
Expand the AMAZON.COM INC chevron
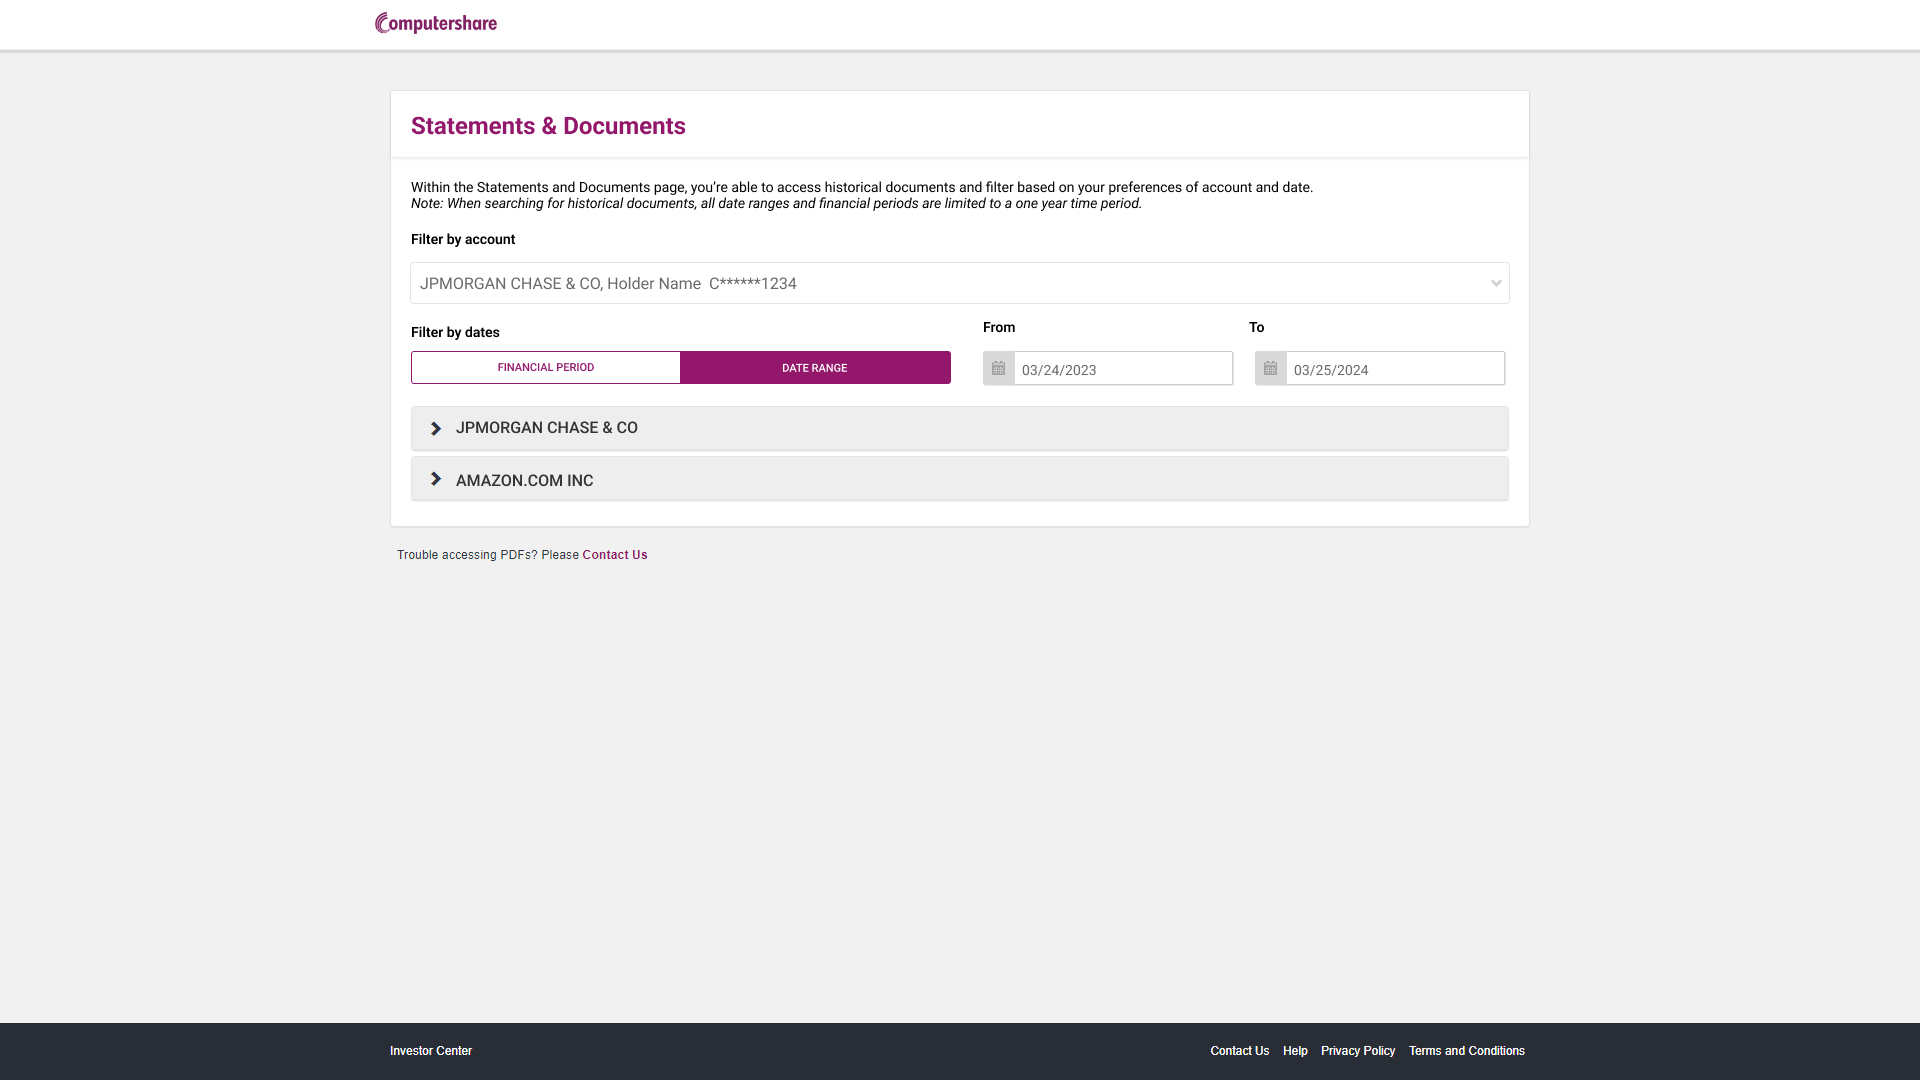coord(436,479)
